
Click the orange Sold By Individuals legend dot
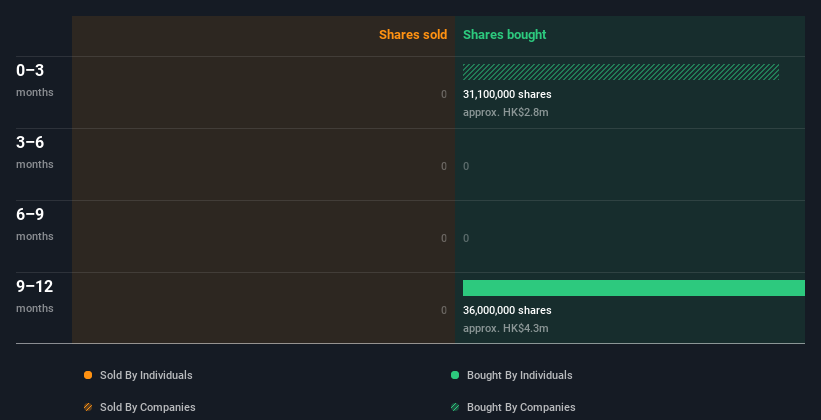tap(88, 375)
